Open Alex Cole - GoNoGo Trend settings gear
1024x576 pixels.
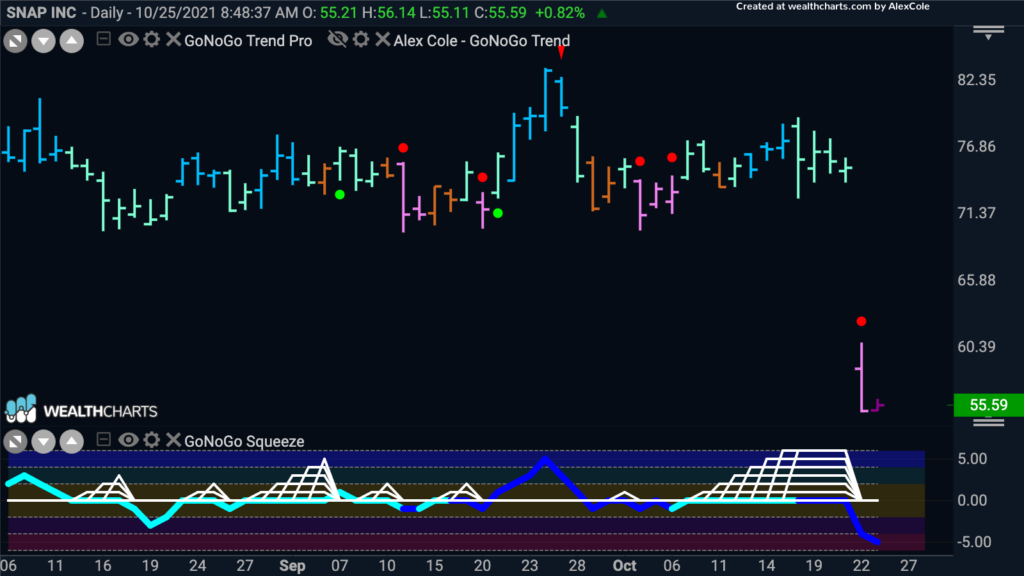coord(361,39)
